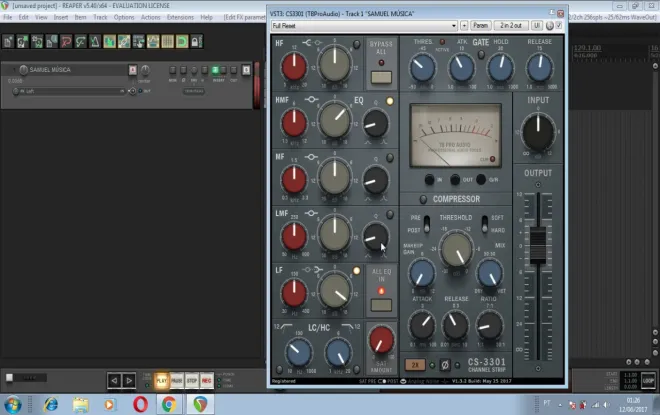Open the Actions menu
Image resolution: width=660 pixels, height=415 pixels.
point(150,17)
